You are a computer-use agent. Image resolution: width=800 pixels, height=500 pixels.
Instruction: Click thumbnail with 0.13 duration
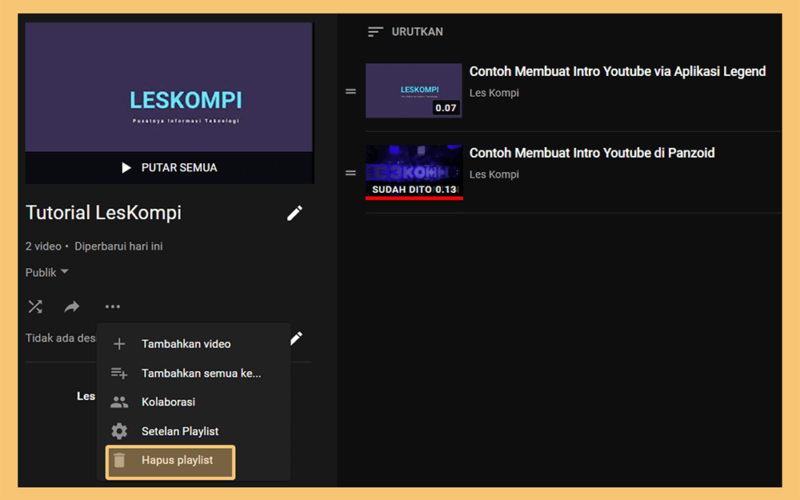[x=414, y=172]
